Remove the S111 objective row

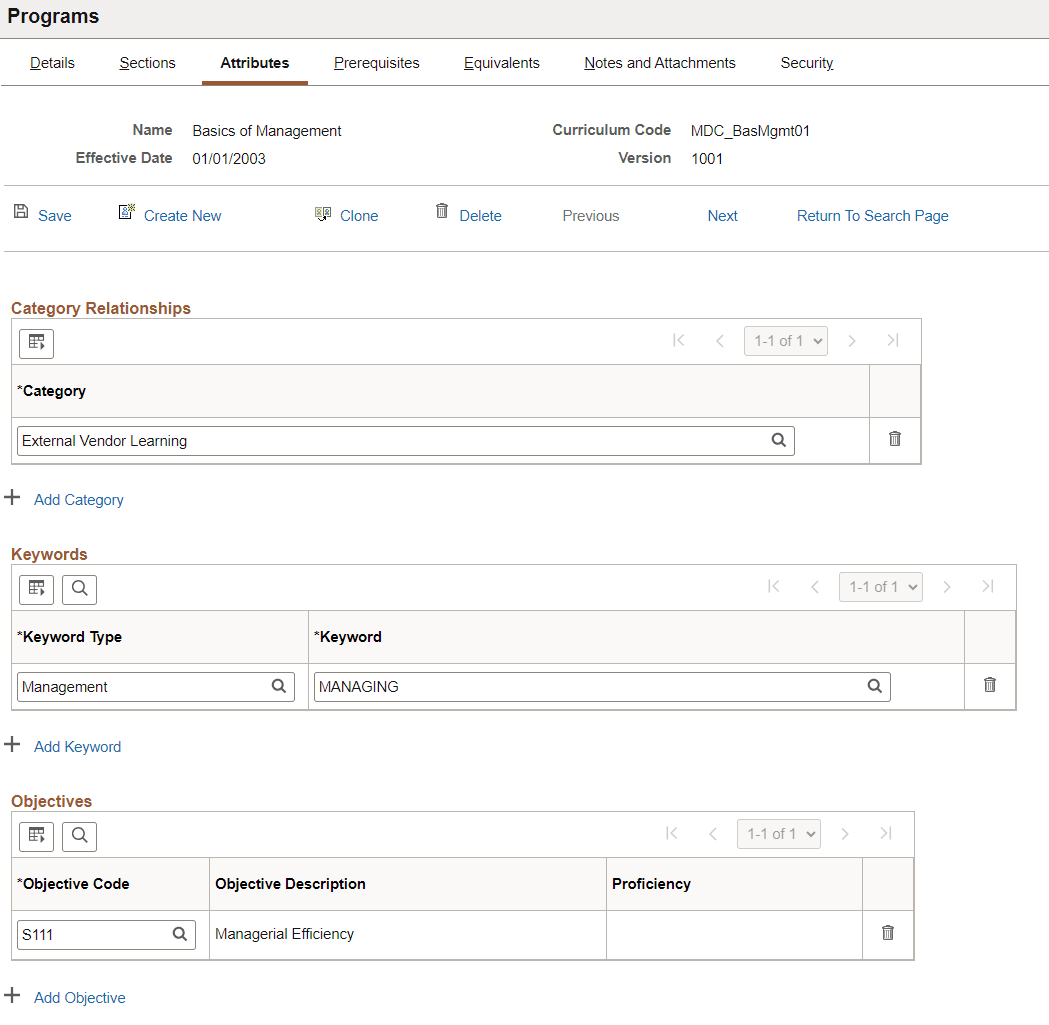(887, 931)
